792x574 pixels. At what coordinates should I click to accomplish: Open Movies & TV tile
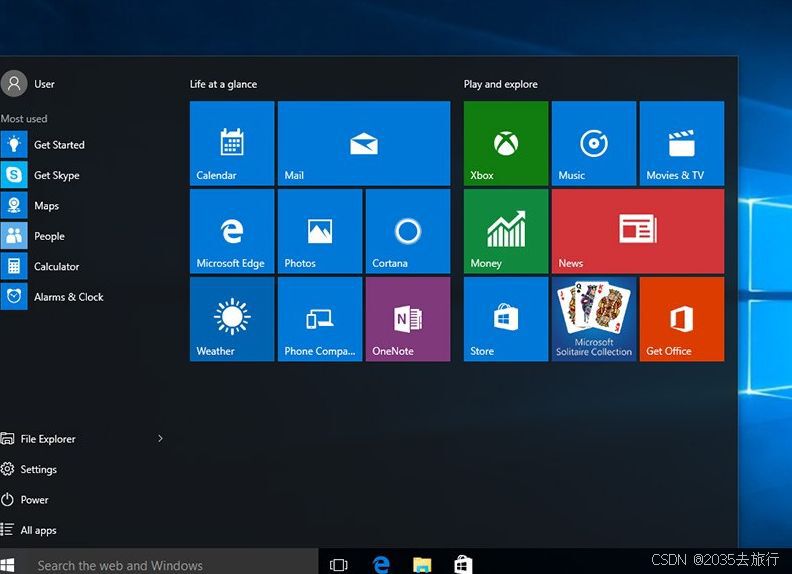point(681,143)
